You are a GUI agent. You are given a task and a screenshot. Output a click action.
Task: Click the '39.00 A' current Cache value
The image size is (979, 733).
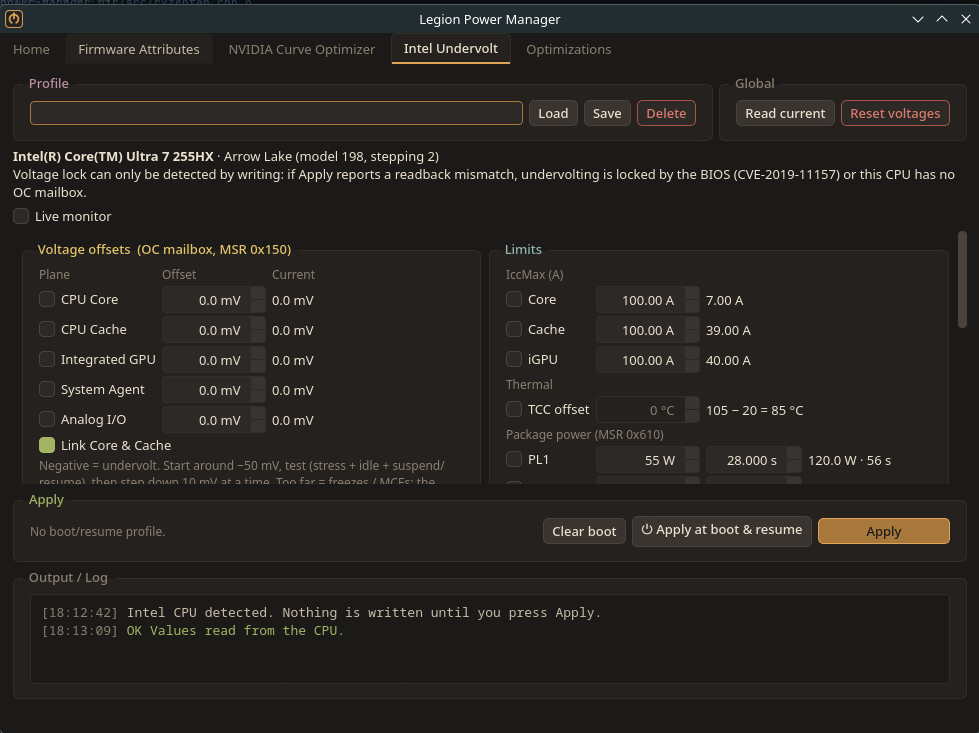(728, 330)
